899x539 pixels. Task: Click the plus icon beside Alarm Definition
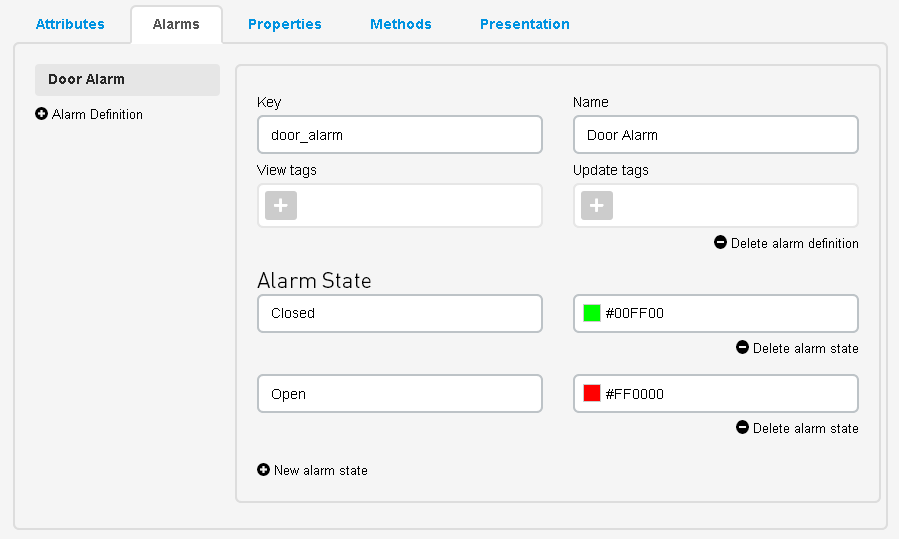(41, 114)
